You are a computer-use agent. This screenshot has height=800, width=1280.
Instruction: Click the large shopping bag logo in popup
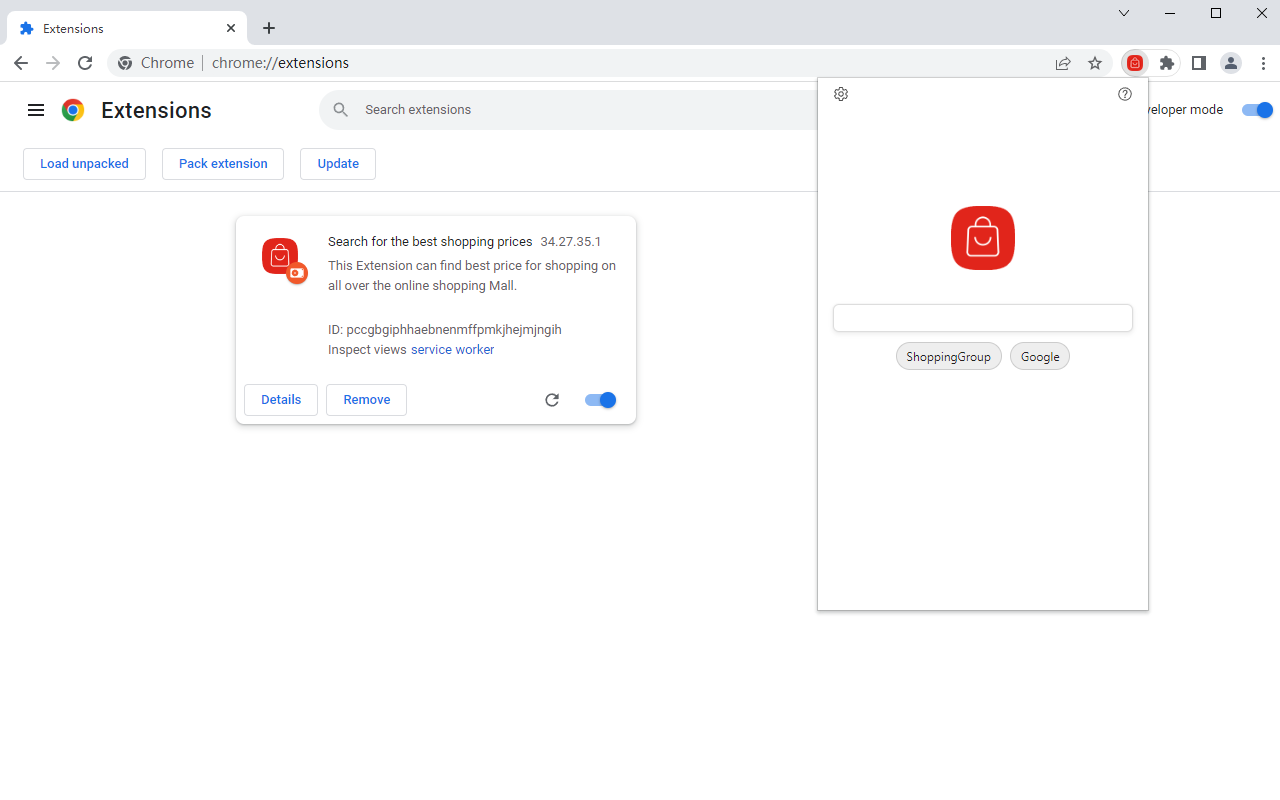983,238
